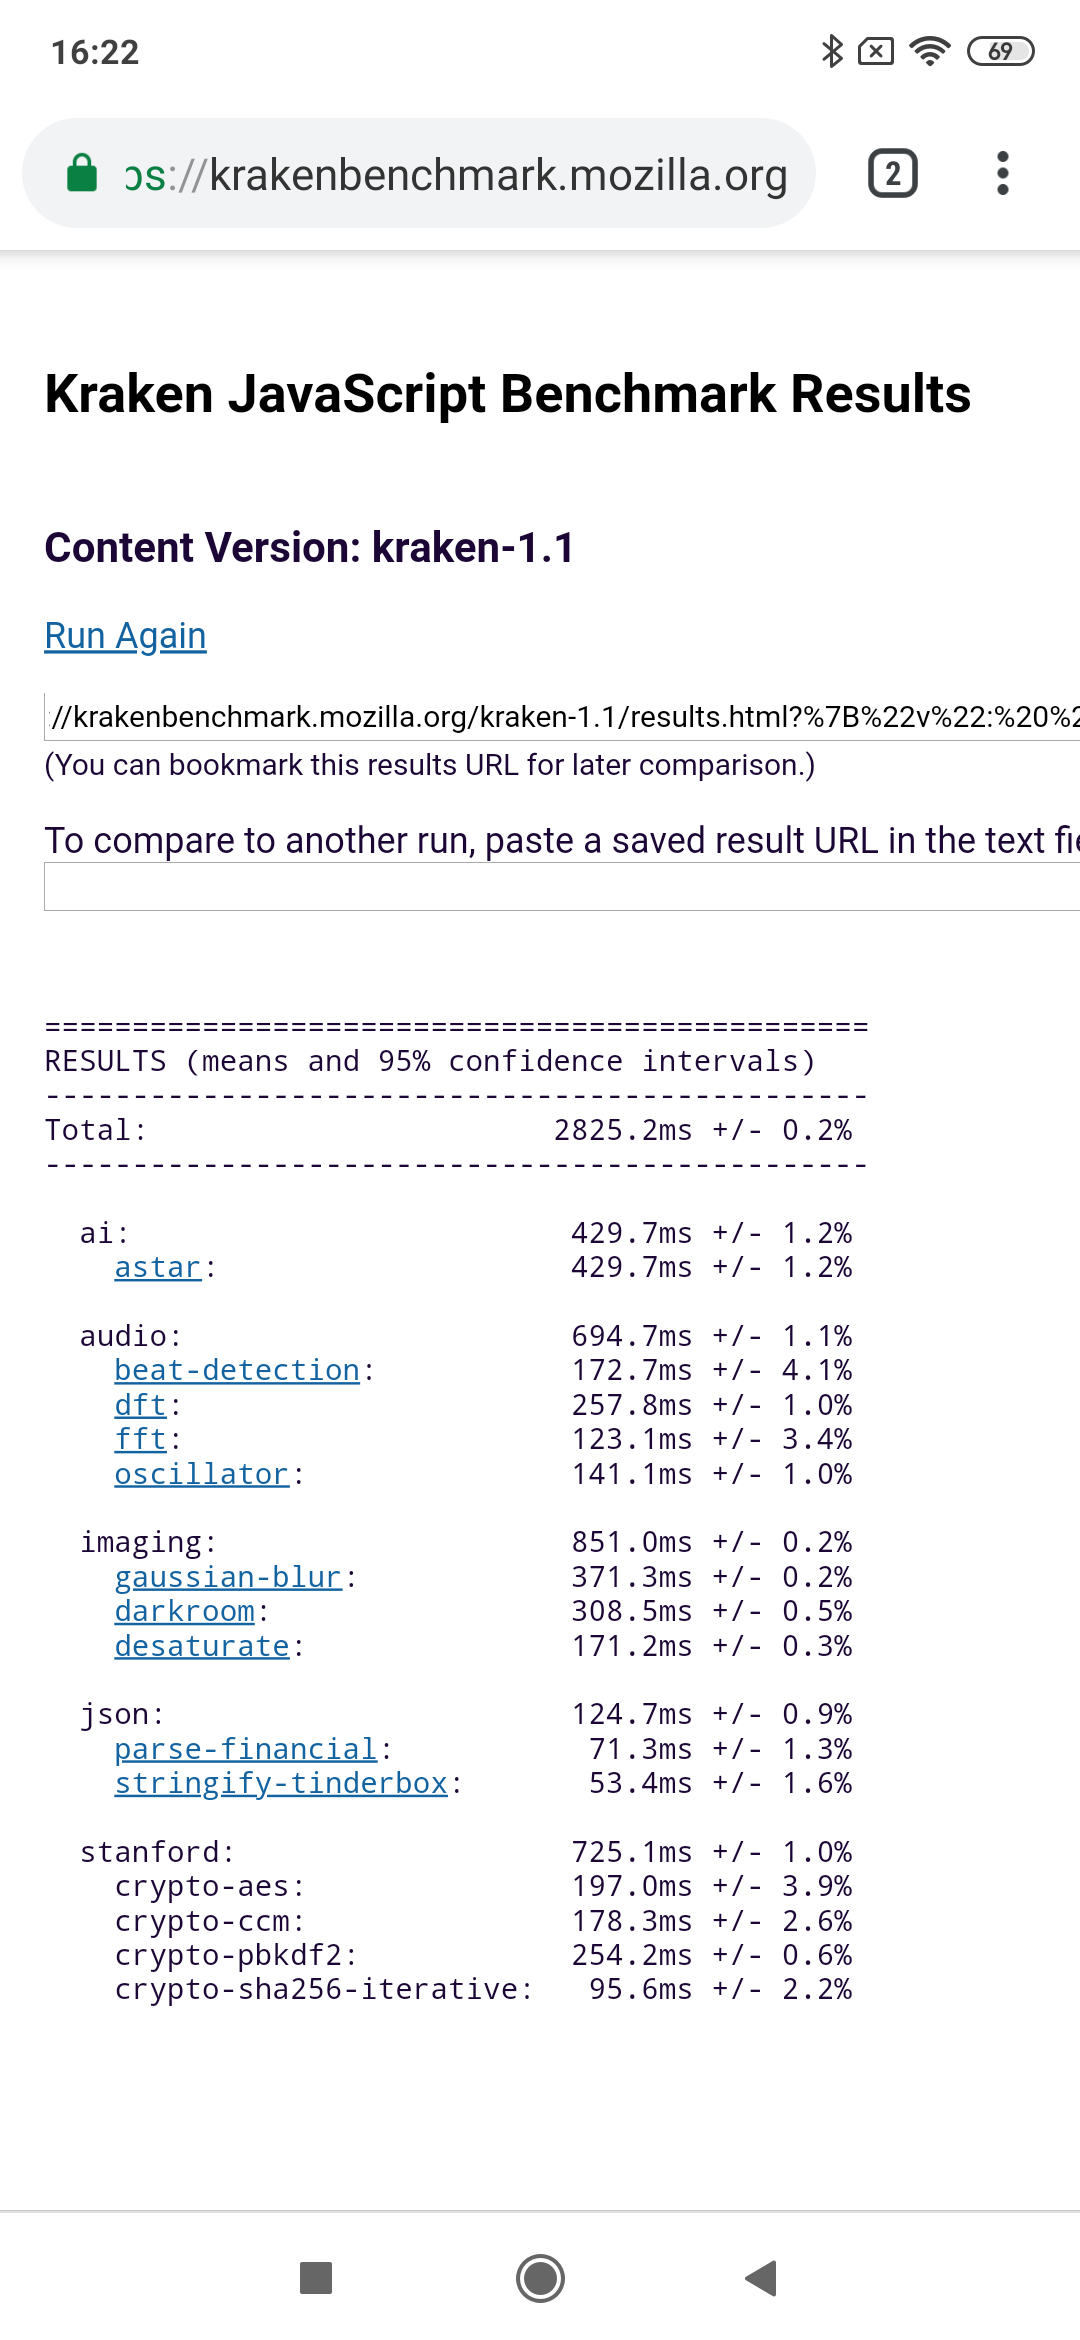Select the results URL text field
This screenshot has height=2340, width=1080.
click(x=562, y=717)
